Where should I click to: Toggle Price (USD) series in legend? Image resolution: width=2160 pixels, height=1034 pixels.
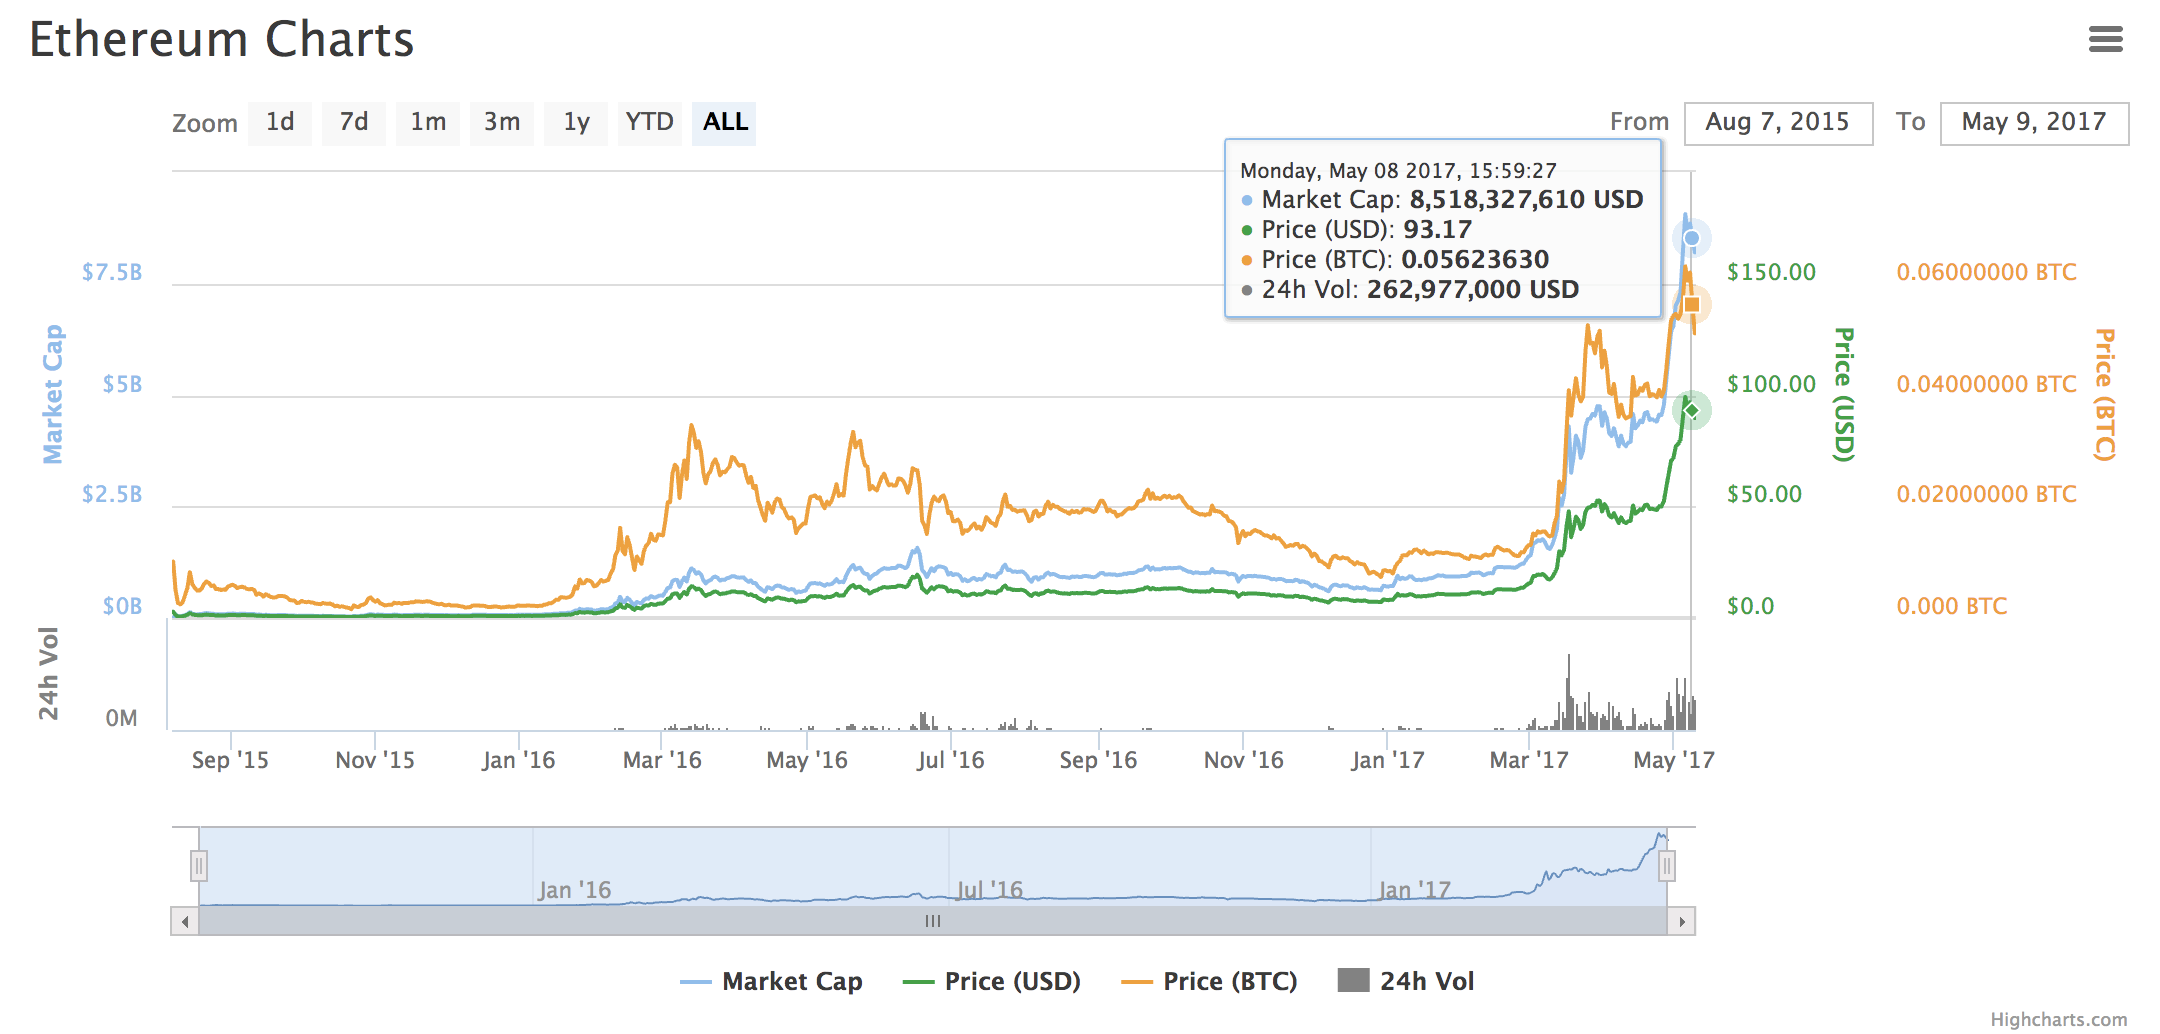(991, 981)
